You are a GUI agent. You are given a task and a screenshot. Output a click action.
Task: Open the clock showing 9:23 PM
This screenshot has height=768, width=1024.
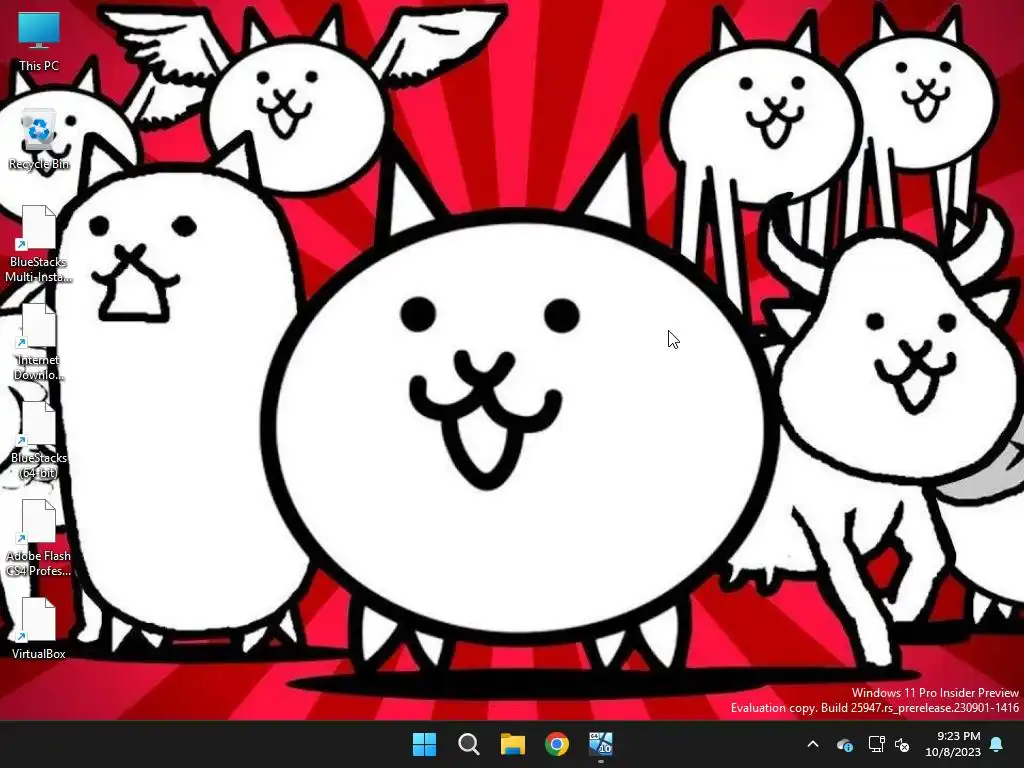(x=959, y=736)
